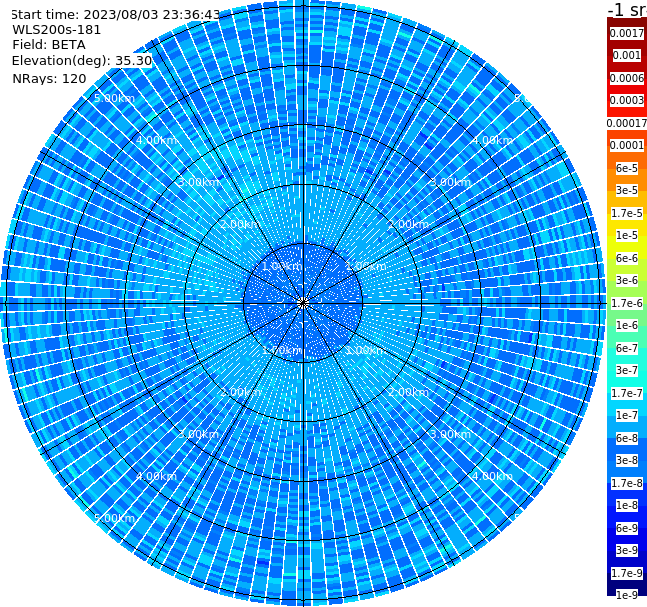This screenshot has height=607, width=647.
Task: Select the WLS200s-181 instrument label
Action: pos(57,30)
